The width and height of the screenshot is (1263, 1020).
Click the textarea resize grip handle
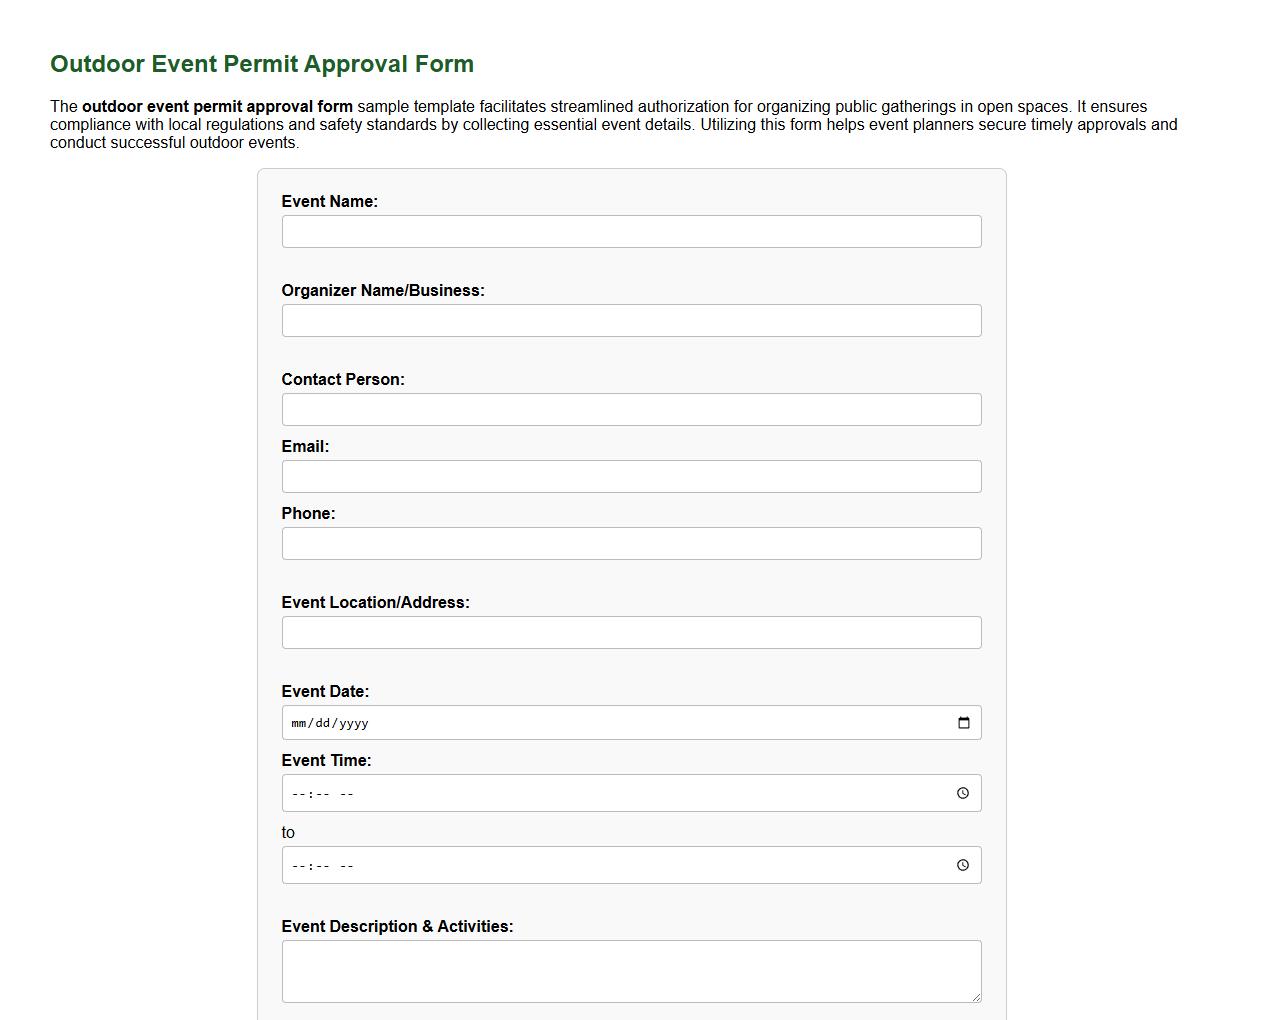(x=976, y=997)
